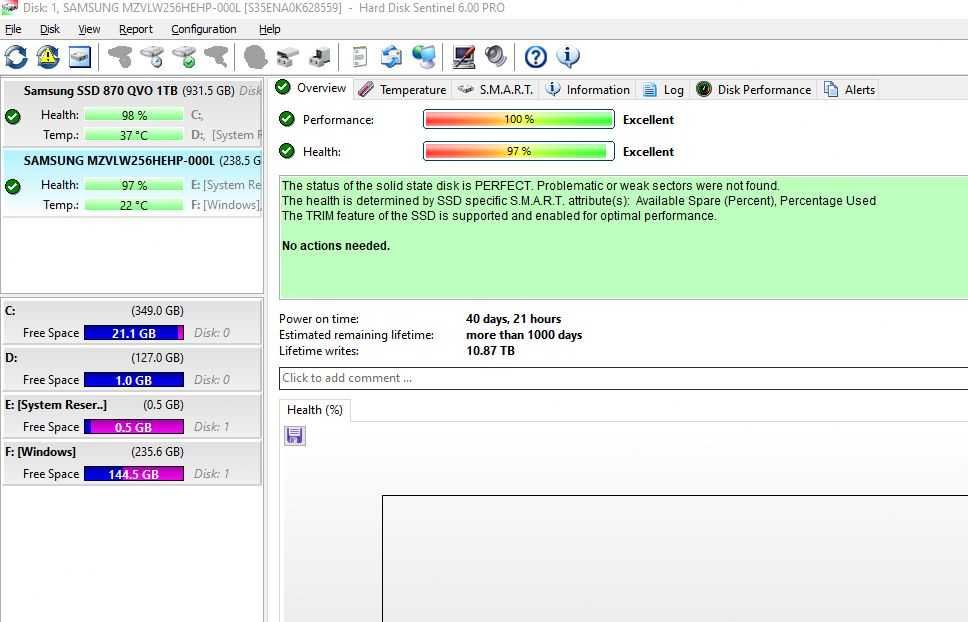The width and height of the screenshot is (968, 622).
Task: Open the File menu
Action: pyautogui.click(x=13, y=29)
